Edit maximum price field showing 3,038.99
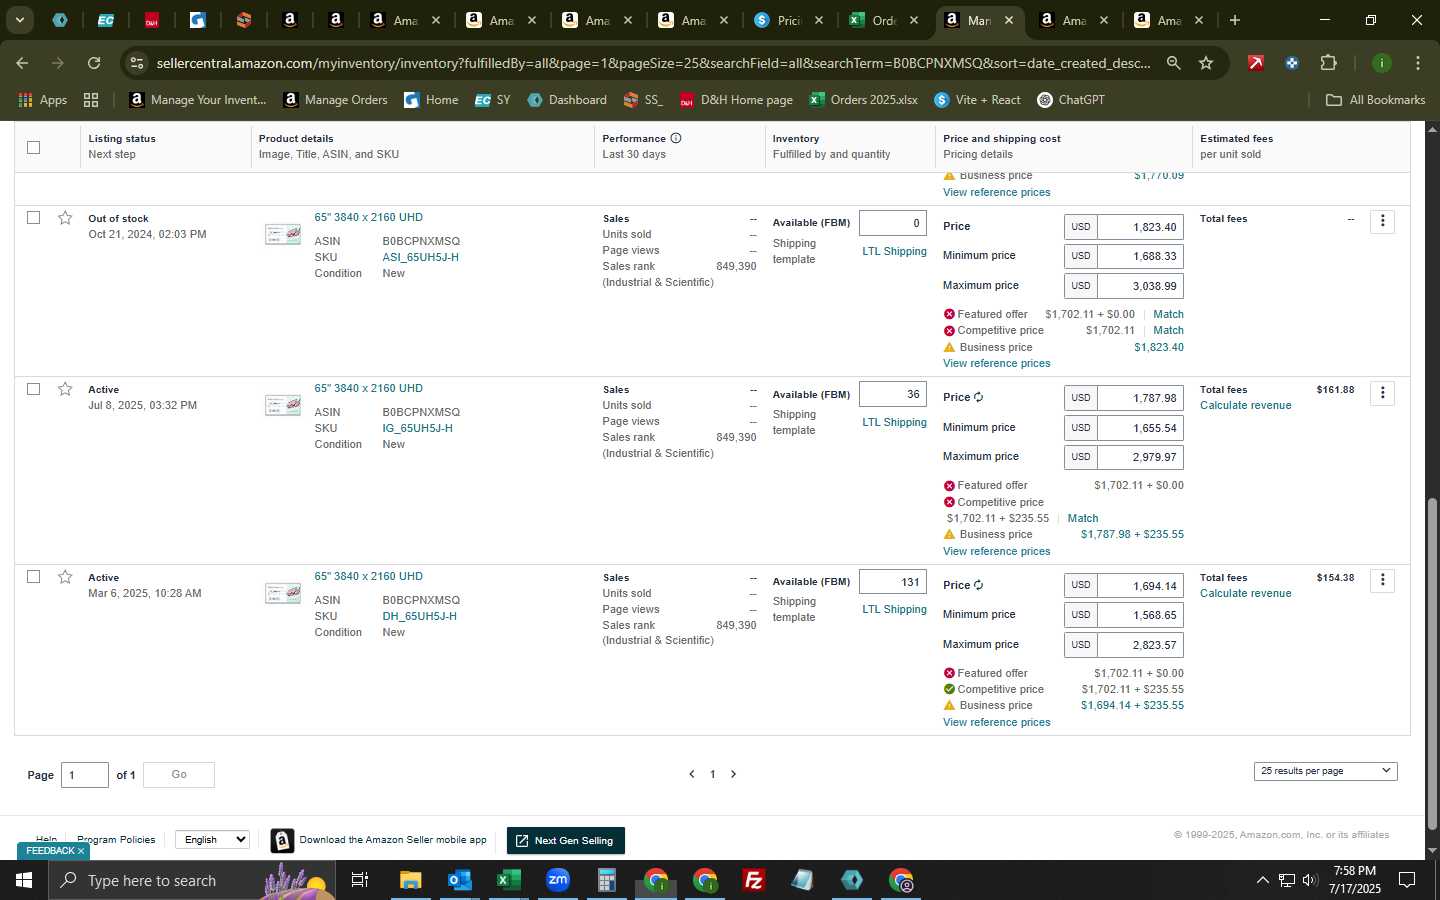This screenshot has height=900, width=1440. click(1140, 286)
